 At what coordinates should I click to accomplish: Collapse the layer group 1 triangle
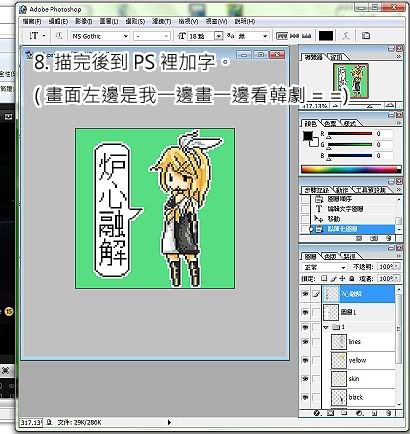[326, 327]
